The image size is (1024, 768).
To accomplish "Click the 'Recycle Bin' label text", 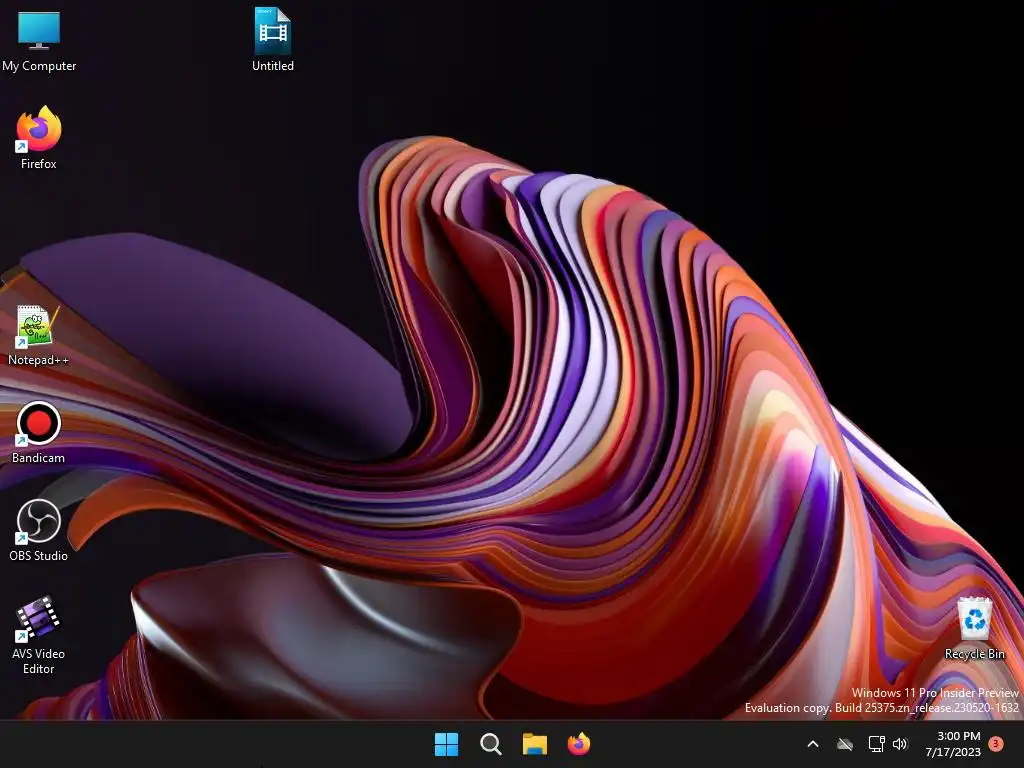I will 974,654.
